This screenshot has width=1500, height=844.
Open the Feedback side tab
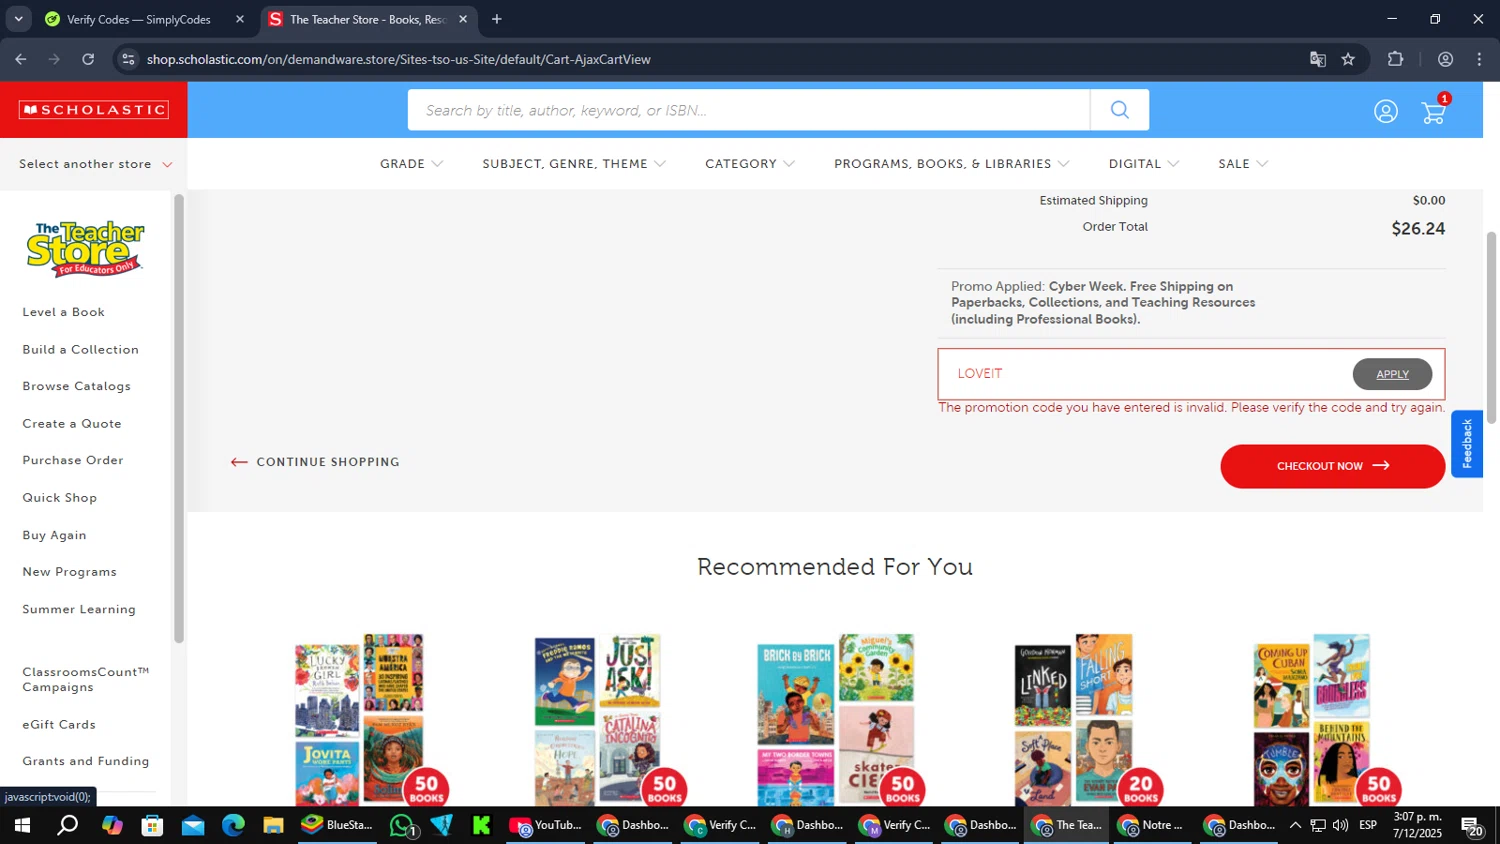pos(1467,444)
